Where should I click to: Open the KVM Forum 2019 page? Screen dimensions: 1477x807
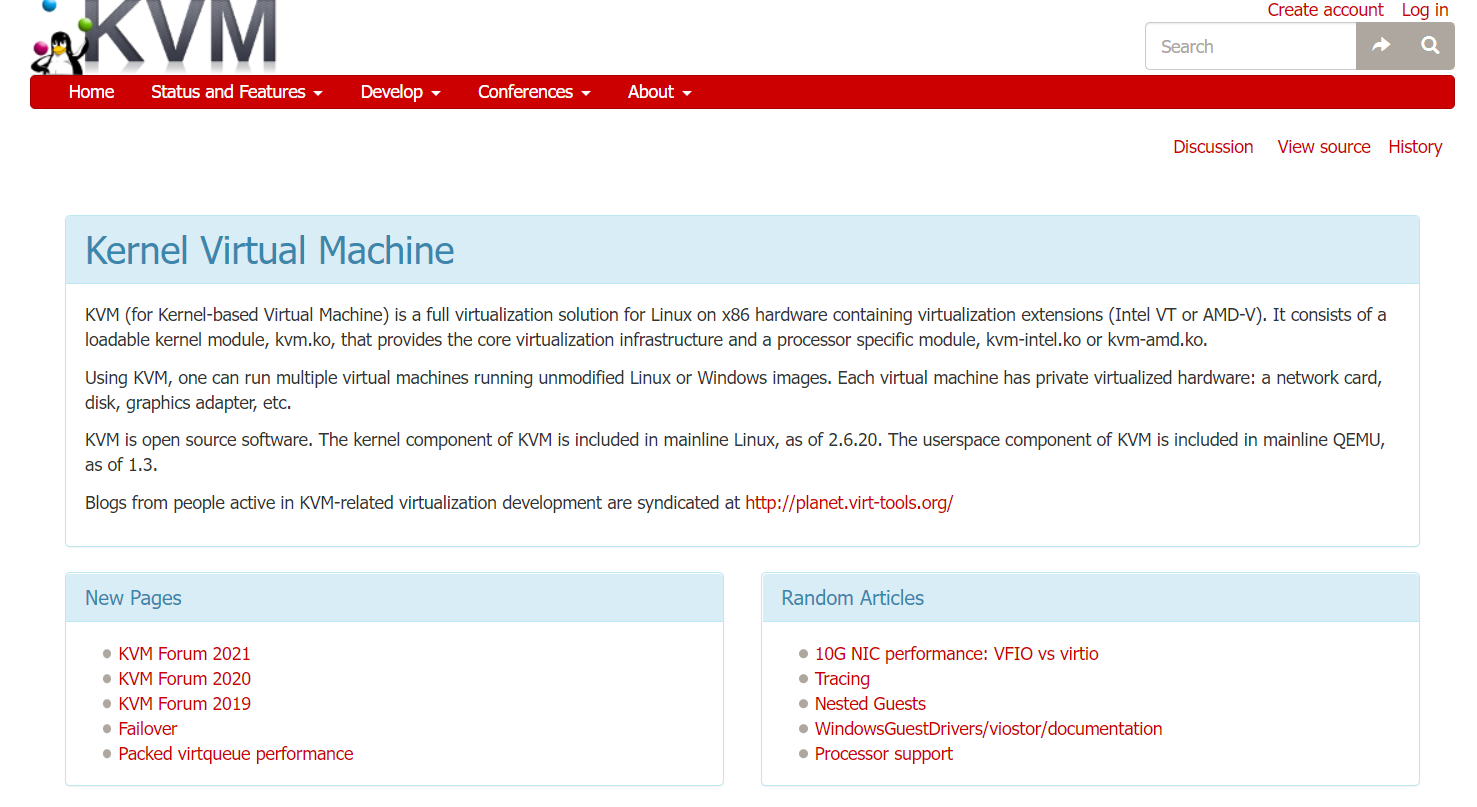pos(184,704)
